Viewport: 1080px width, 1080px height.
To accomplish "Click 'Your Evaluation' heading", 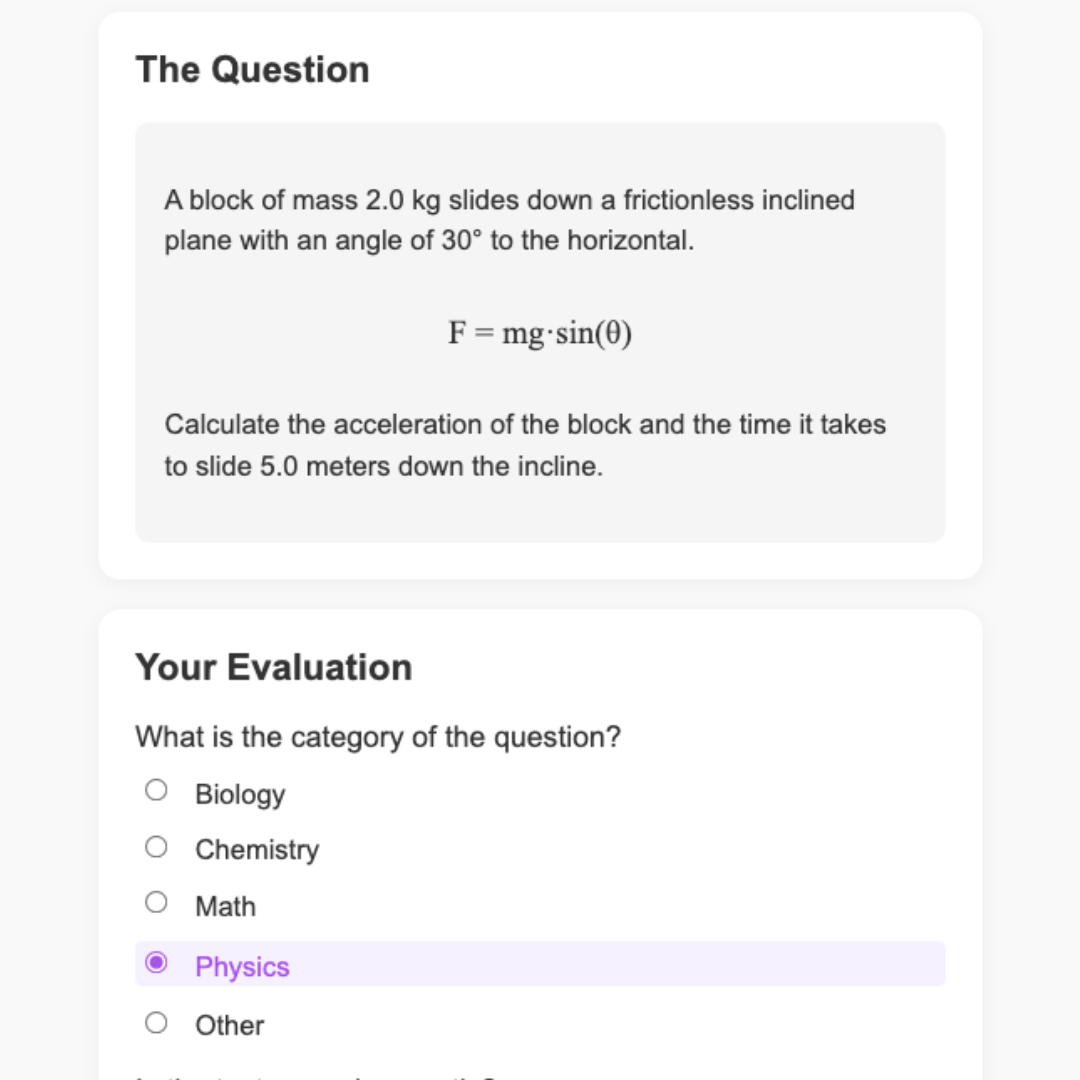I will point(273,667).
